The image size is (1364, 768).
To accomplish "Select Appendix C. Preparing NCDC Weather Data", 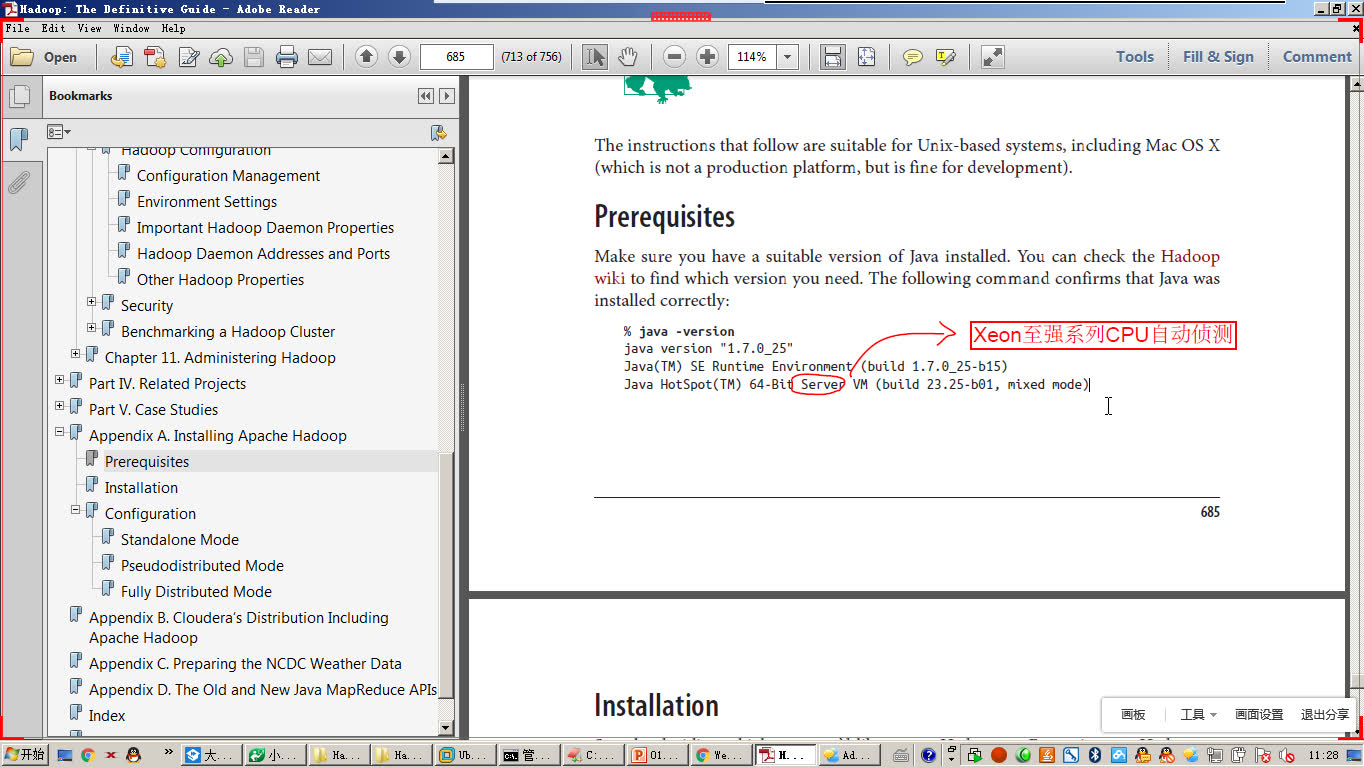I will pyautogui.click(x=245, y=664).
